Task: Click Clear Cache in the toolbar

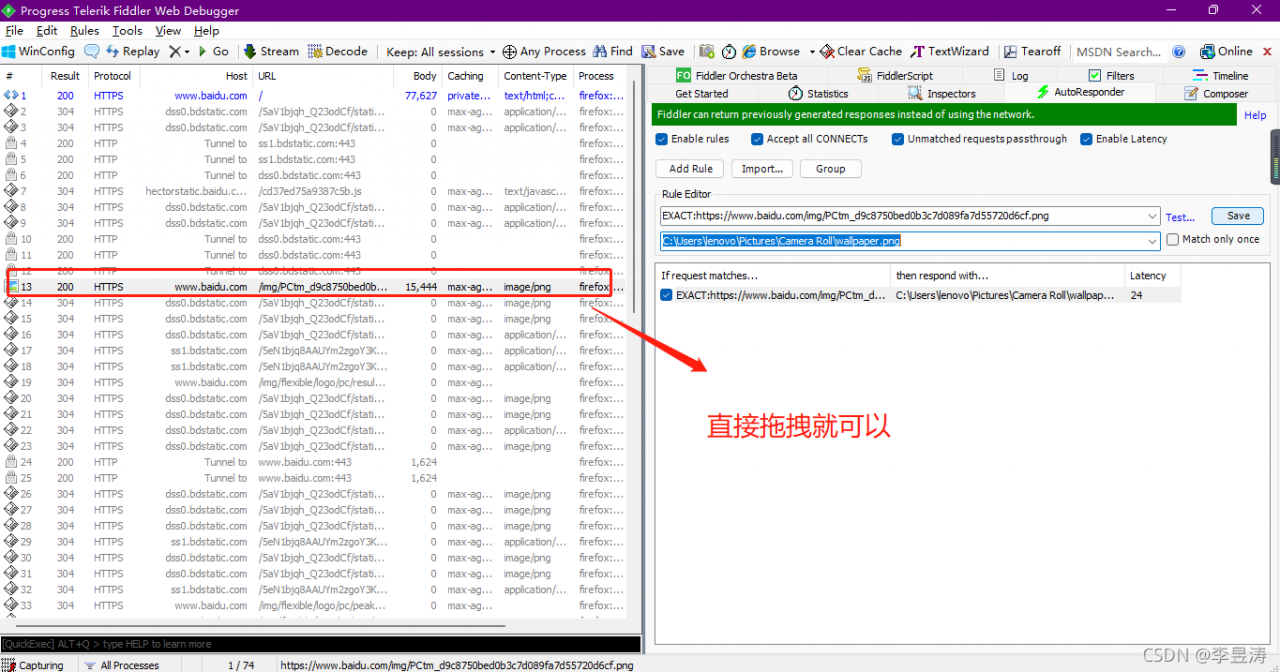Action: click(x=861, y=51)
